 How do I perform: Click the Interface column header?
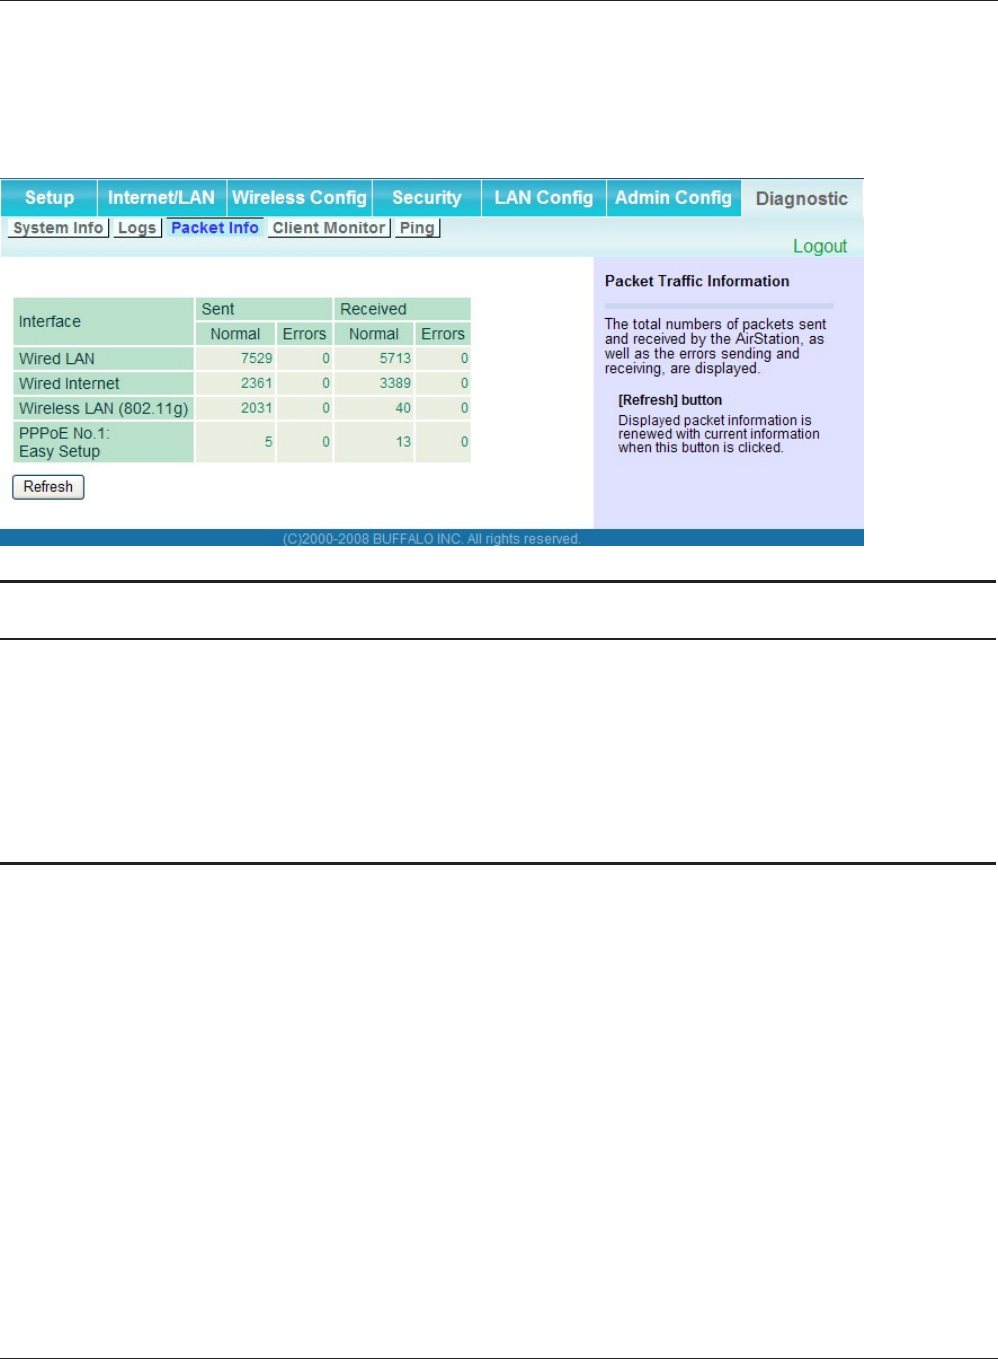pos(103,321)
